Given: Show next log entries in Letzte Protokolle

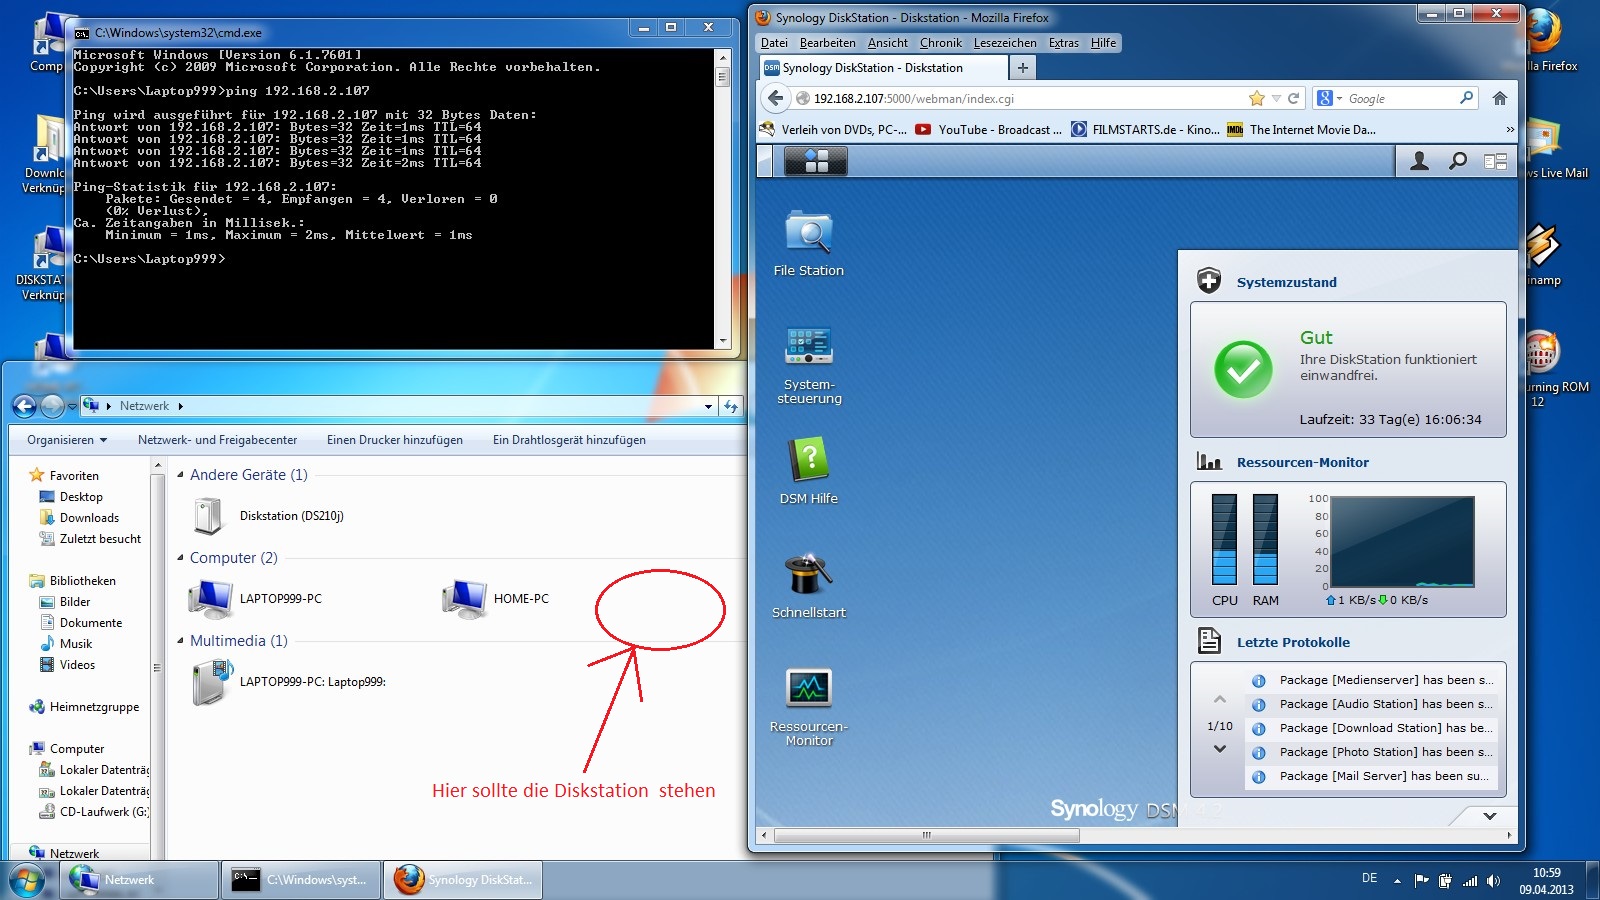Looking at the screenshot, I should pos(1220,749).
